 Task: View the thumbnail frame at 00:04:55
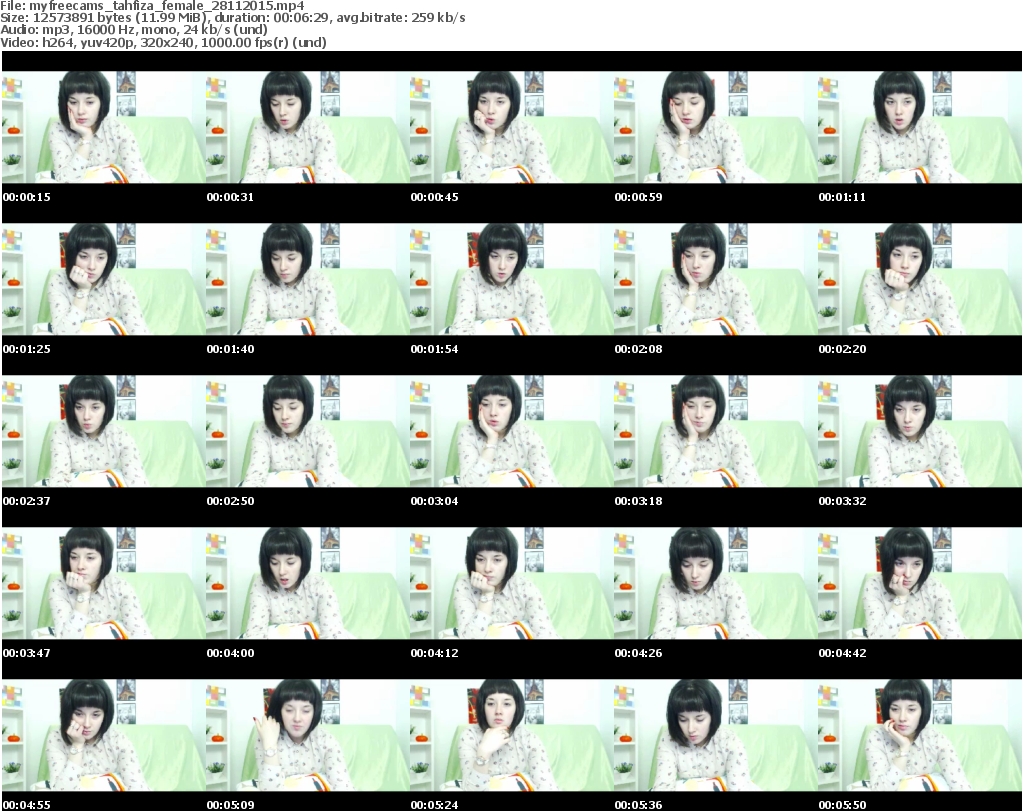pyautogui.click(x=104, y=735)
